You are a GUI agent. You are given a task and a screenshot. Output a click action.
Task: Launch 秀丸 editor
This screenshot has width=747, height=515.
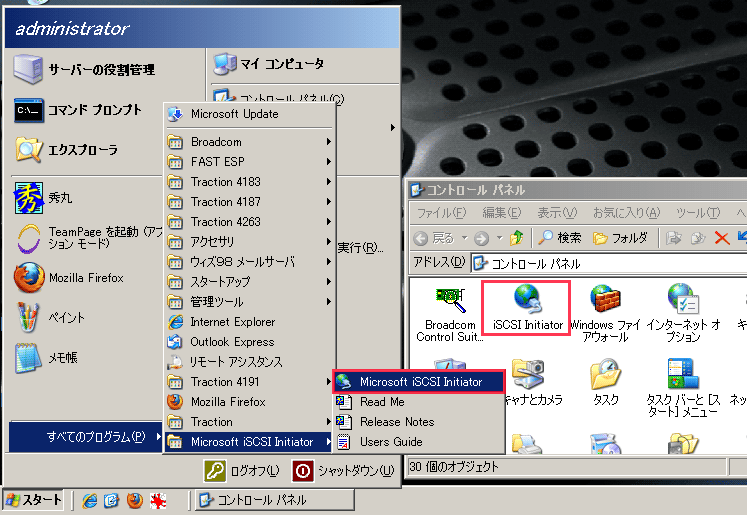[44, 197]
